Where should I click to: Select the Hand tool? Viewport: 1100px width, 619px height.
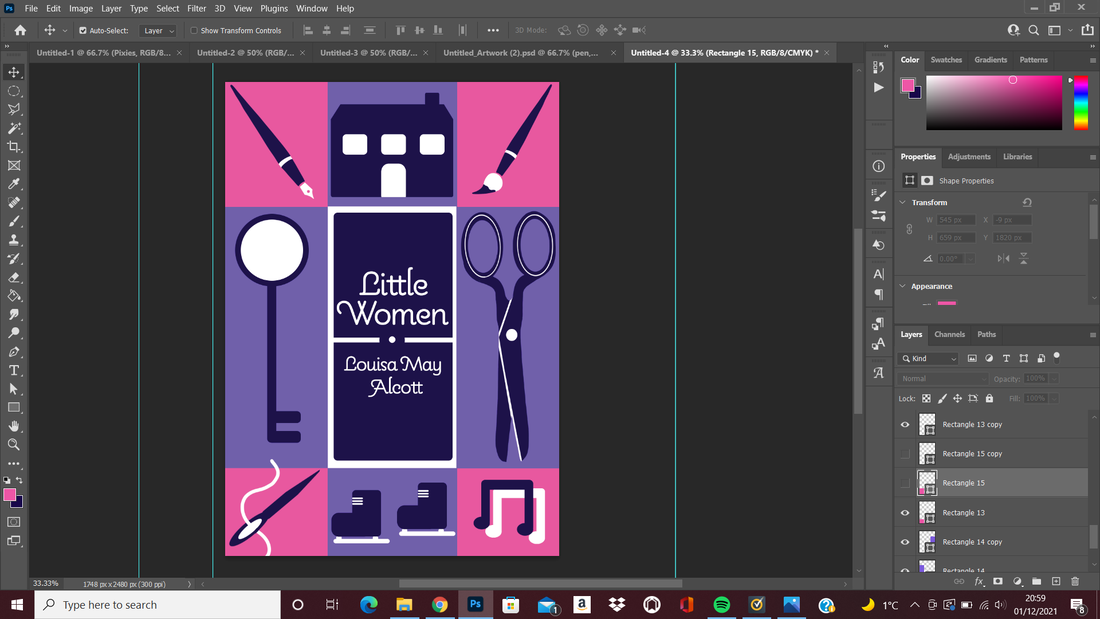click(x=14, y=426)
